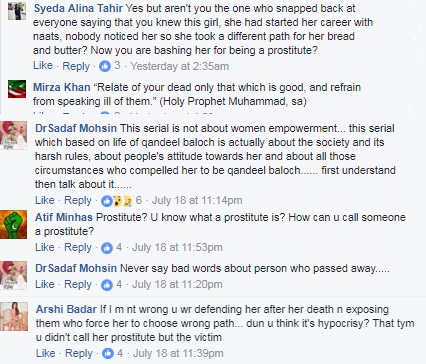Click like icon on 'Never say bad words' comment
Viewport: 426px width, 364px height.
click(x=107, y=285)
